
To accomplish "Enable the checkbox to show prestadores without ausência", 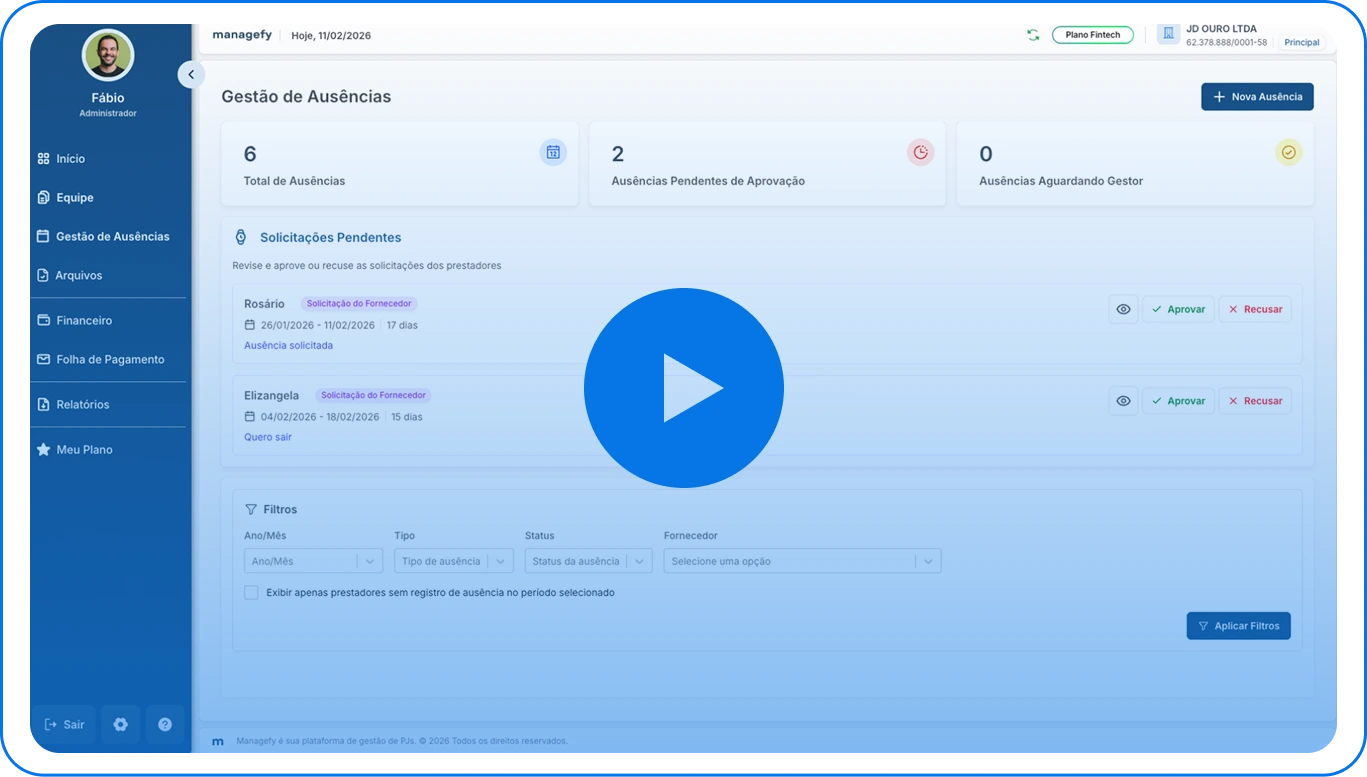I will (x=251, y=592).
